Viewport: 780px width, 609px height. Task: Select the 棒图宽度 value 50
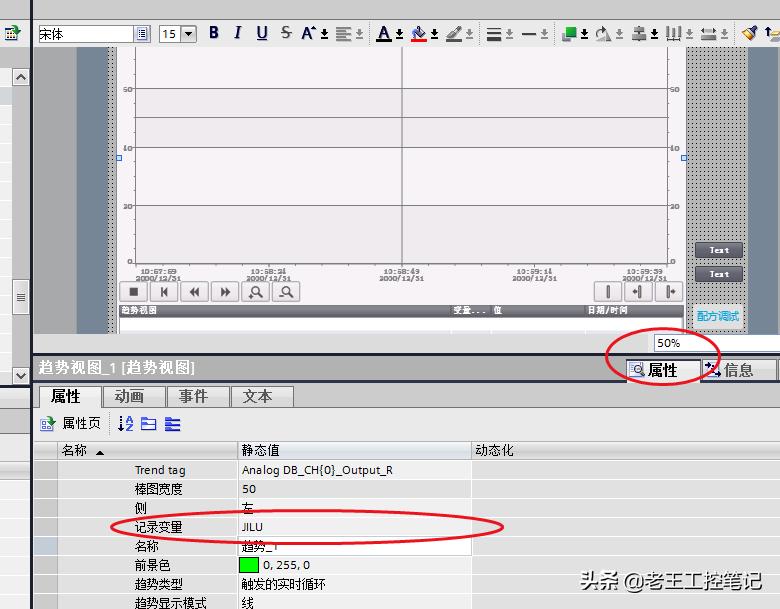(x=355, y=489)
